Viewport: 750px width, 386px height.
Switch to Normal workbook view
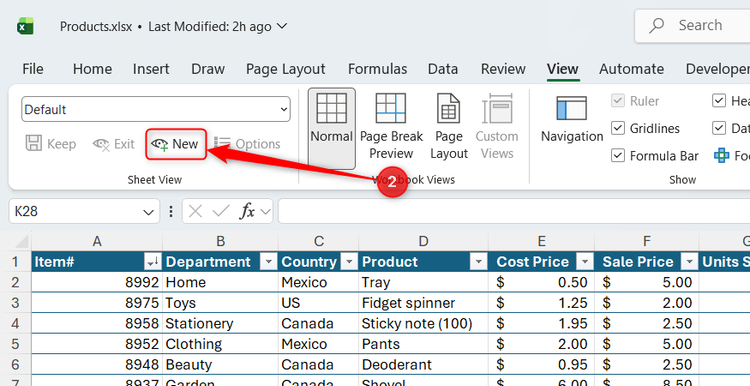pyautogui.click(x=331, y=128)
